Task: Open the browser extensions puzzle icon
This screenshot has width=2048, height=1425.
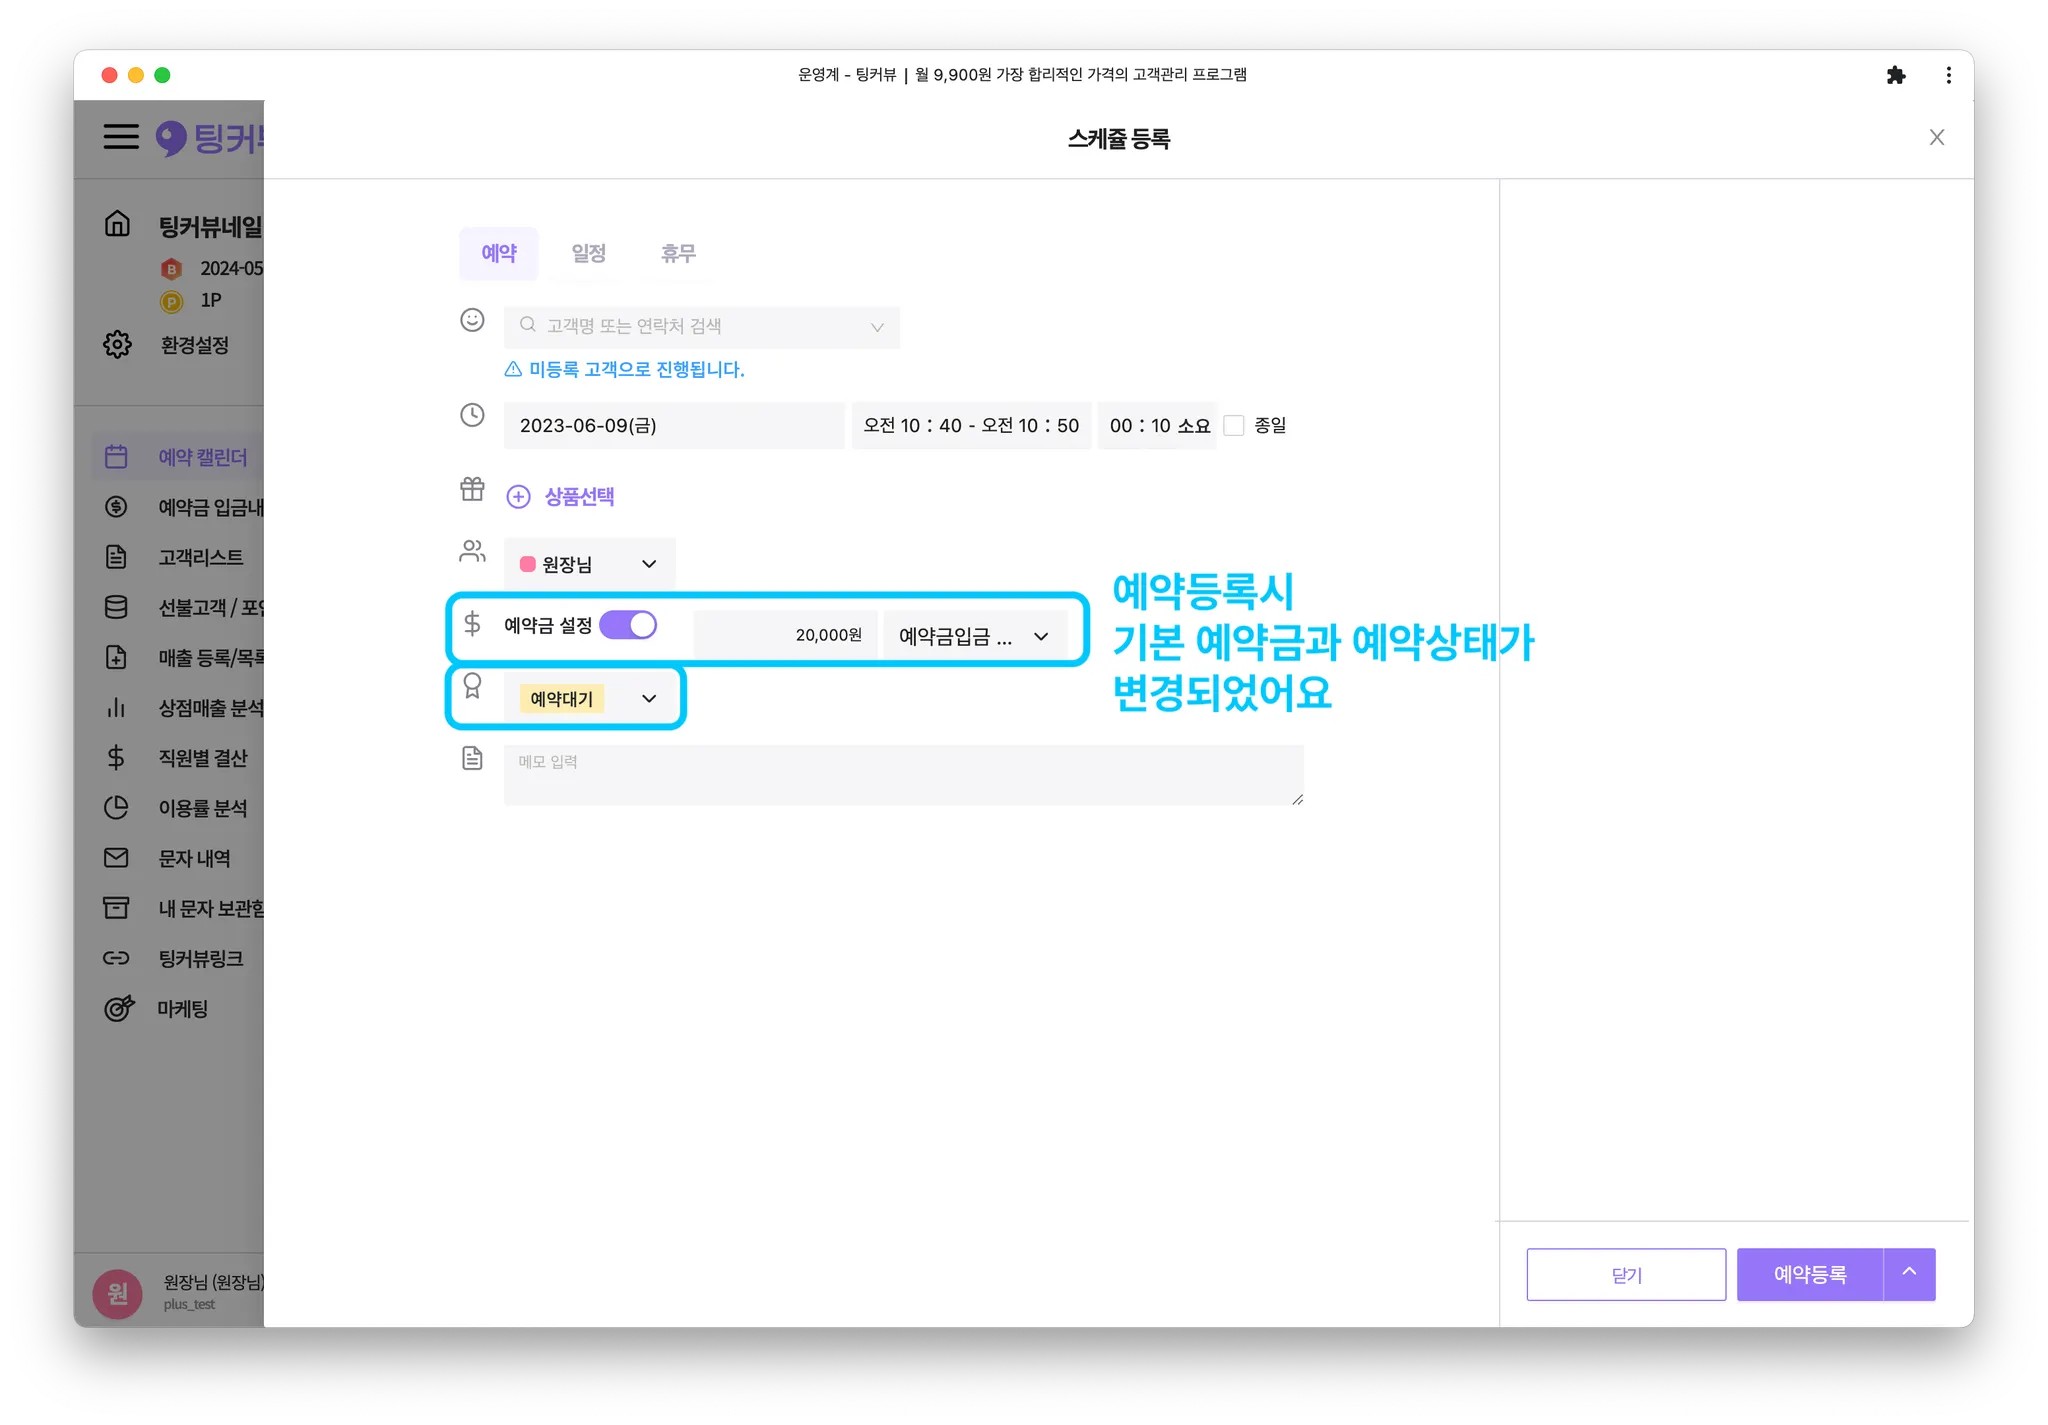Action: point(1895,75)
